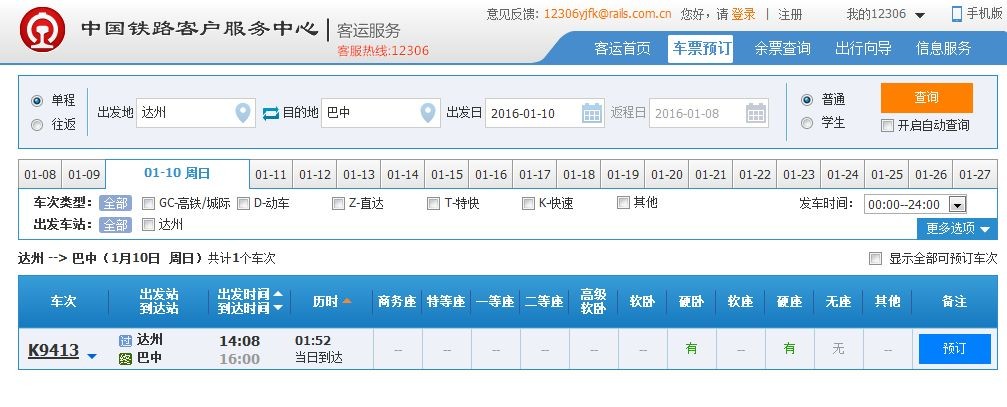Click 预订 to book train K9413

[x=954, y=349]
